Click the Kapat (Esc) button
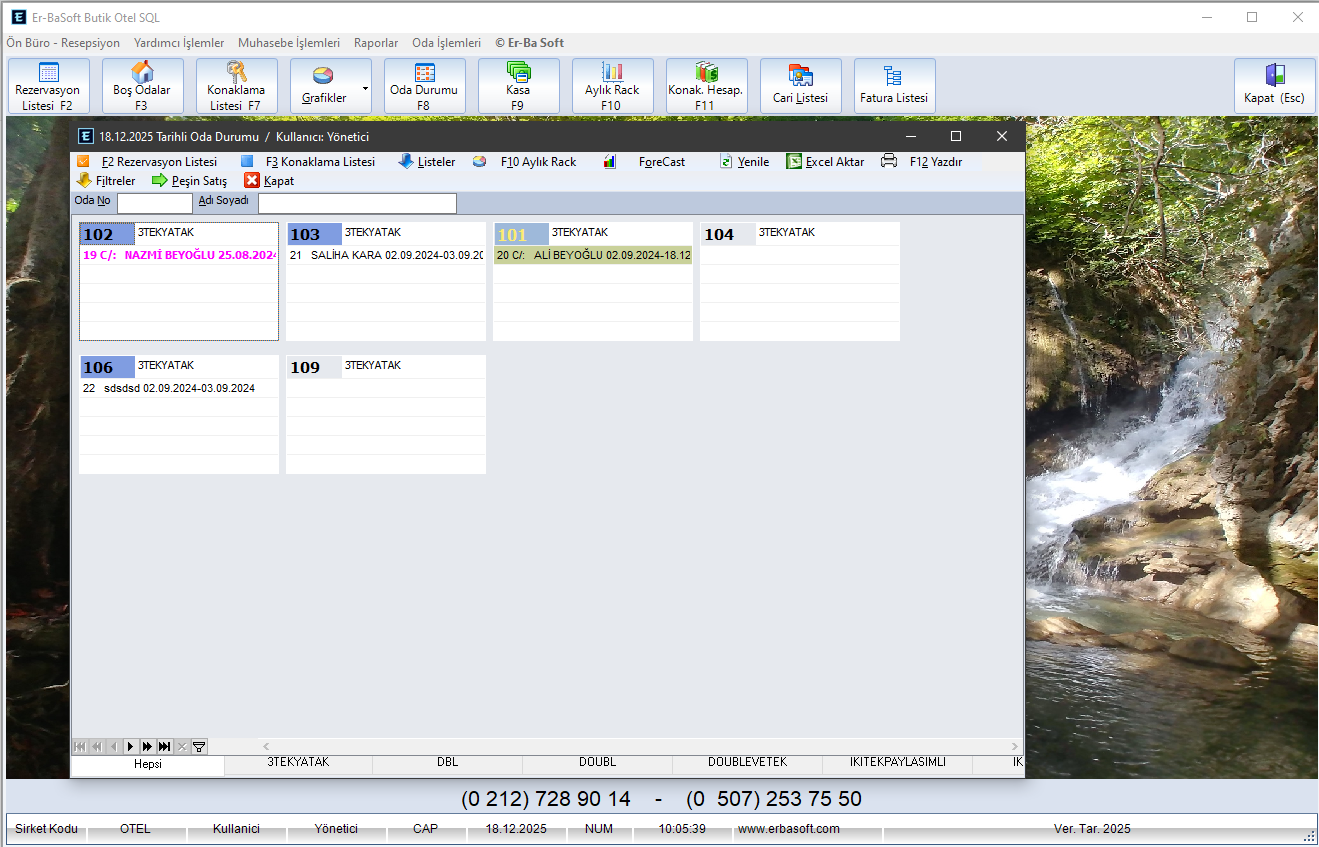1319x847 pixels. 1274,85
